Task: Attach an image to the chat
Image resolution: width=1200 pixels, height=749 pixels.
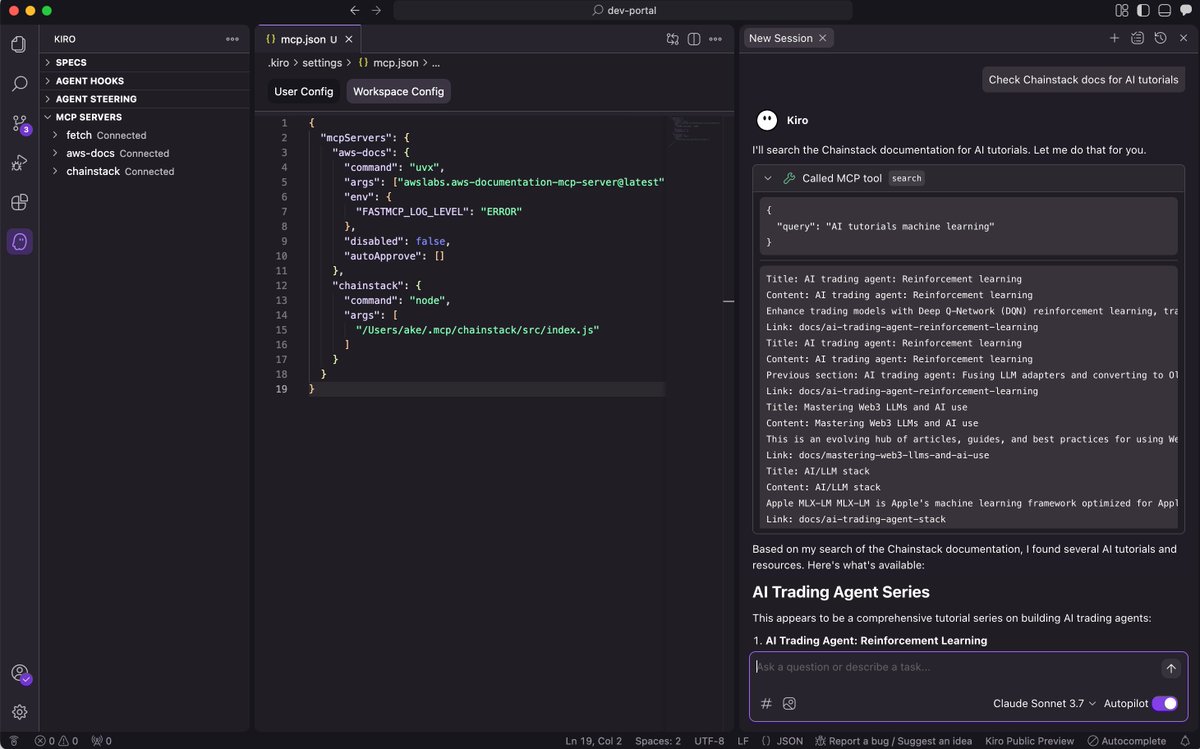Action: (x=789, y=703)
